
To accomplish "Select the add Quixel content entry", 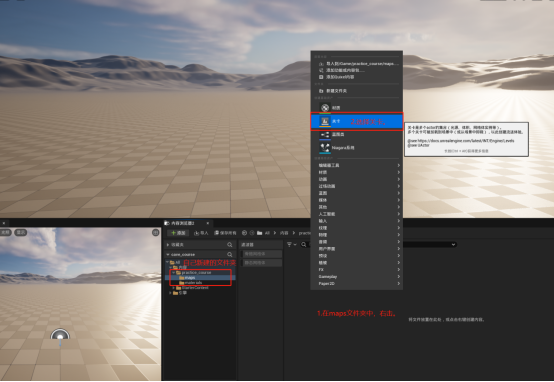I will point(356,77).
